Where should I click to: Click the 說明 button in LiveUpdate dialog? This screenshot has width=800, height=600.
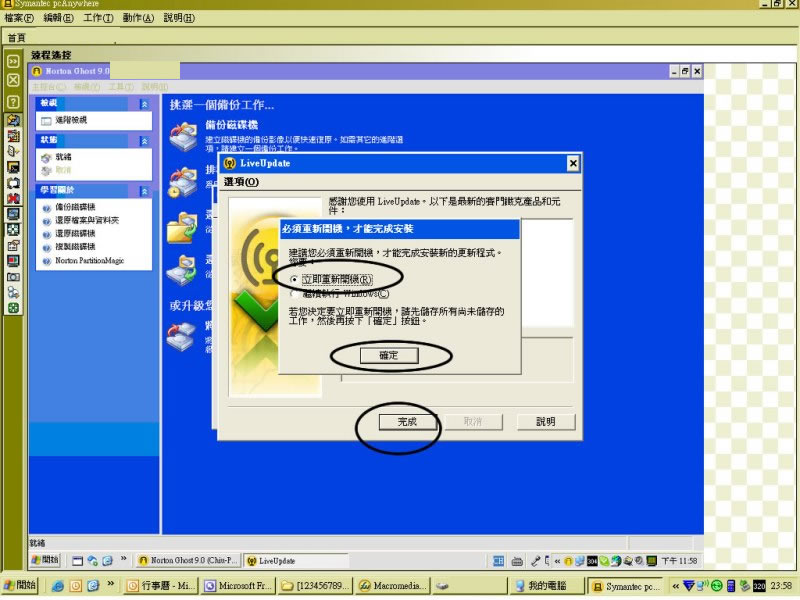[546, 421]
